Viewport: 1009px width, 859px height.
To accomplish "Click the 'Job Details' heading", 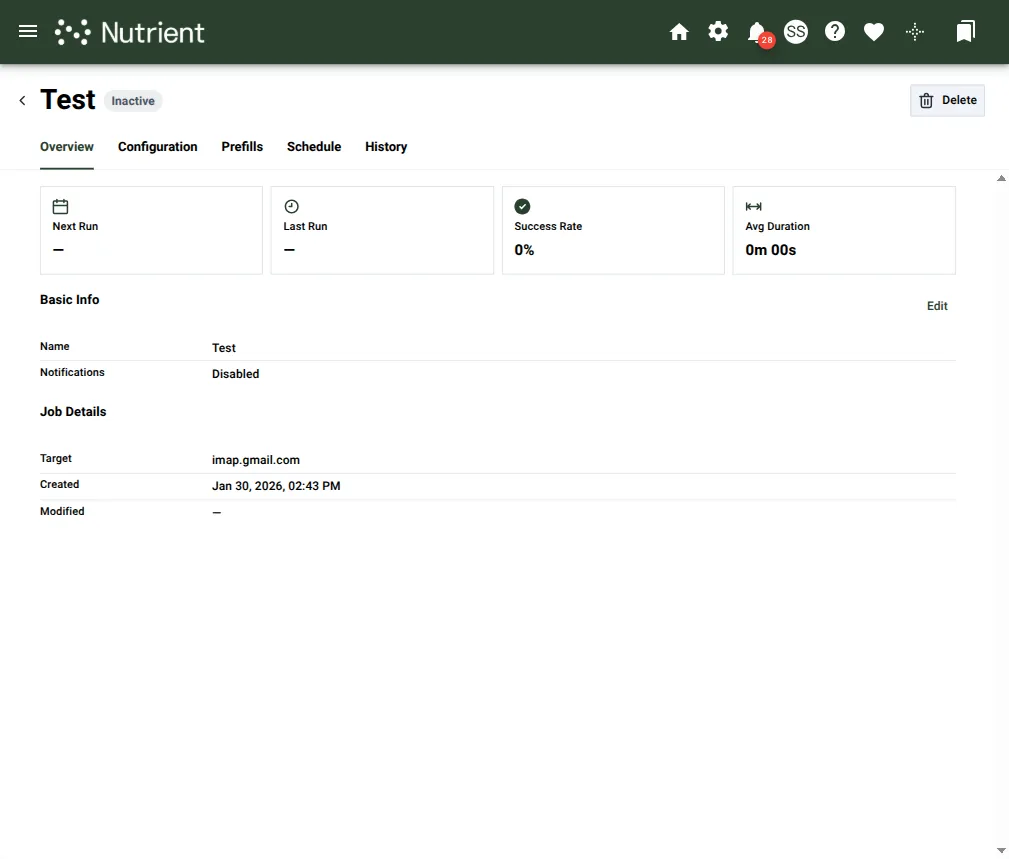I will point(73,412).
